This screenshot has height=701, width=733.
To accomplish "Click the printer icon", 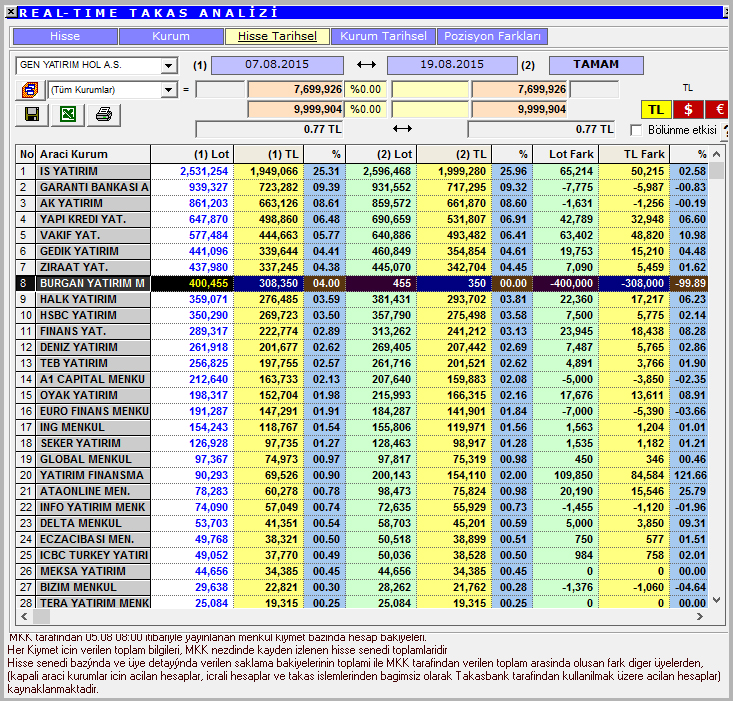I will (104, 114).
